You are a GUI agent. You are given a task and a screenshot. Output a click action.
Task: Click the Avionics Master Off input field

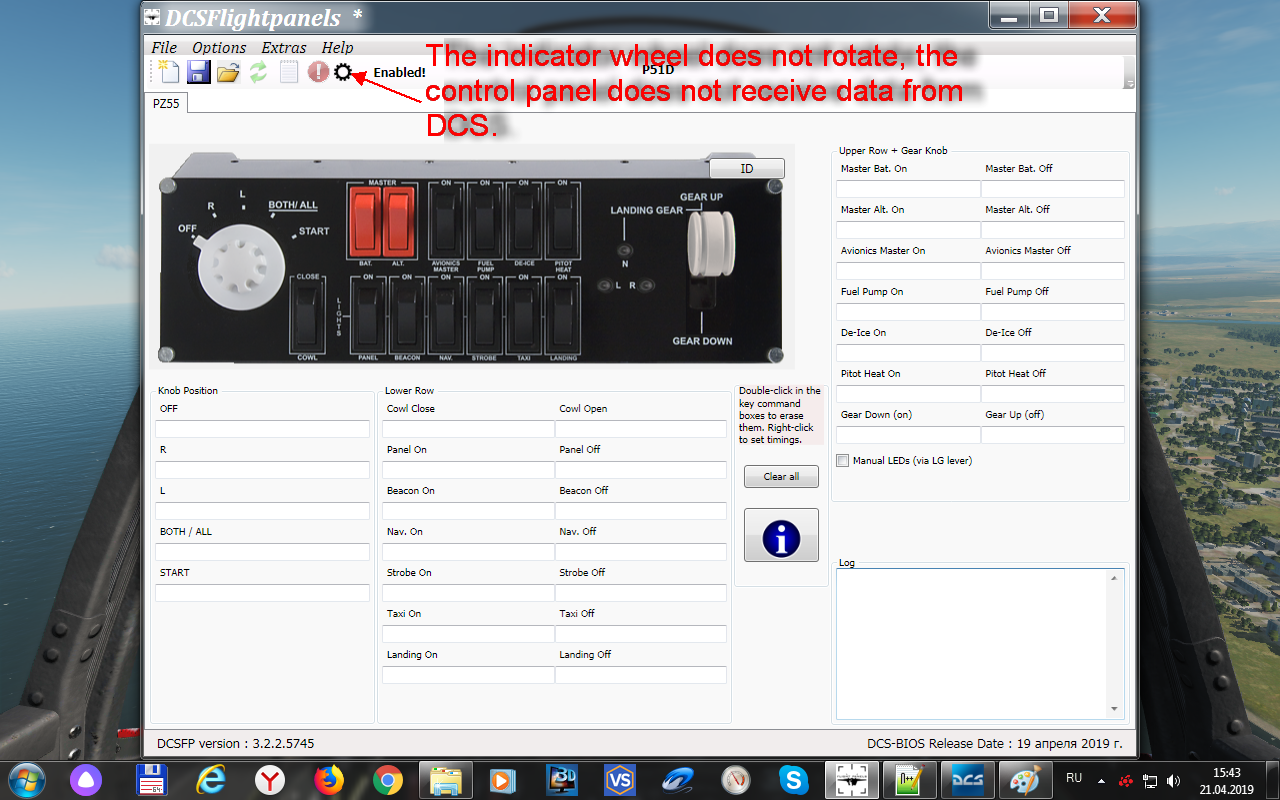[x=1053, y=271]
